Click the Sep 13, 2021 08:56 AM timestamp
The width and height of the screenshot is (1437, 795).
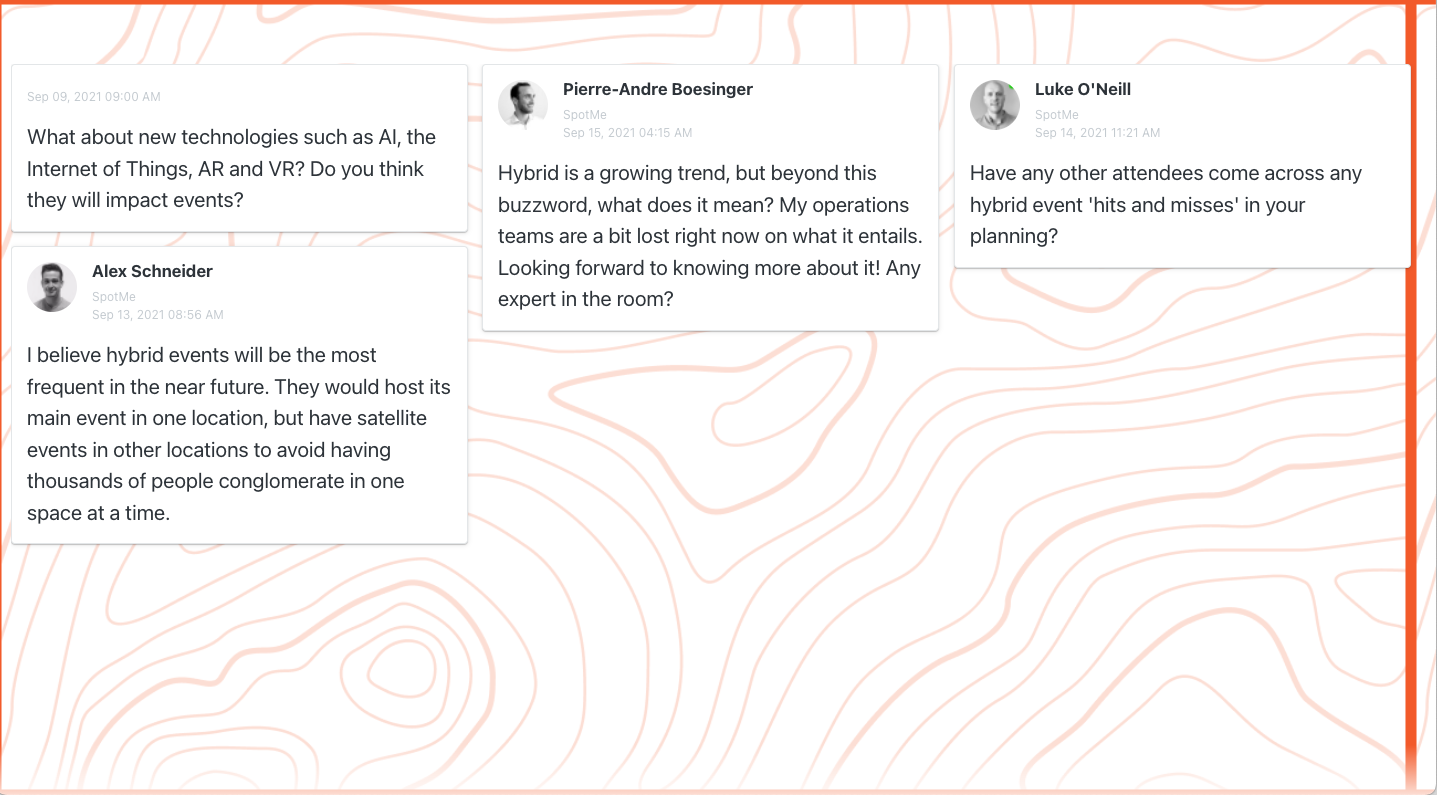158,315
